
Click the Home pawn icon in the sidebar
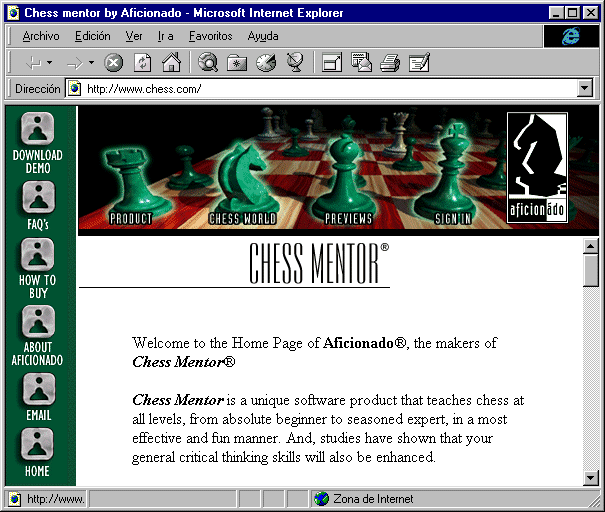[37, 444]
